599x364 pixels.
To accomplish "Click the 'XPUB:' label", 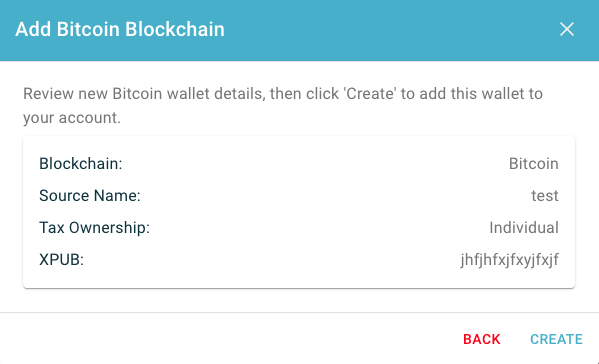I will coord(61,260).
